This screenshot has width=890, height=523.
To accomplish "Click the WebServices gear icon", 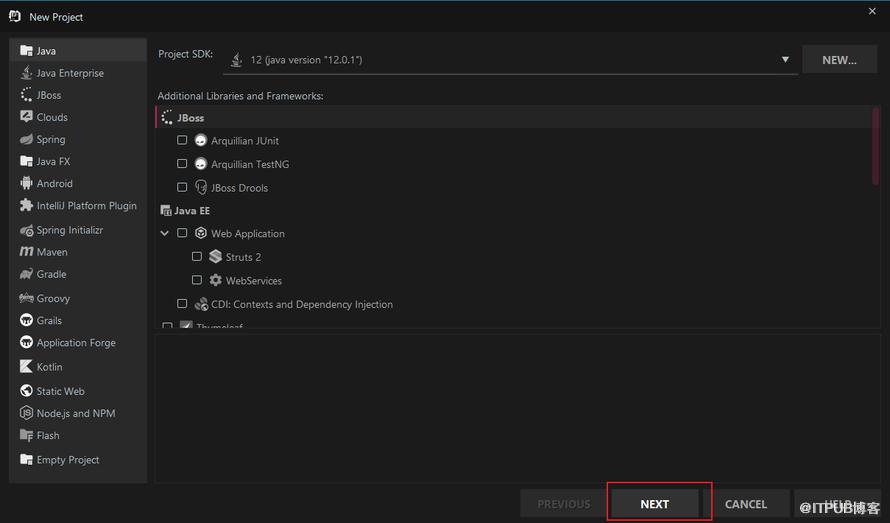I will click(x=215, y=280).
